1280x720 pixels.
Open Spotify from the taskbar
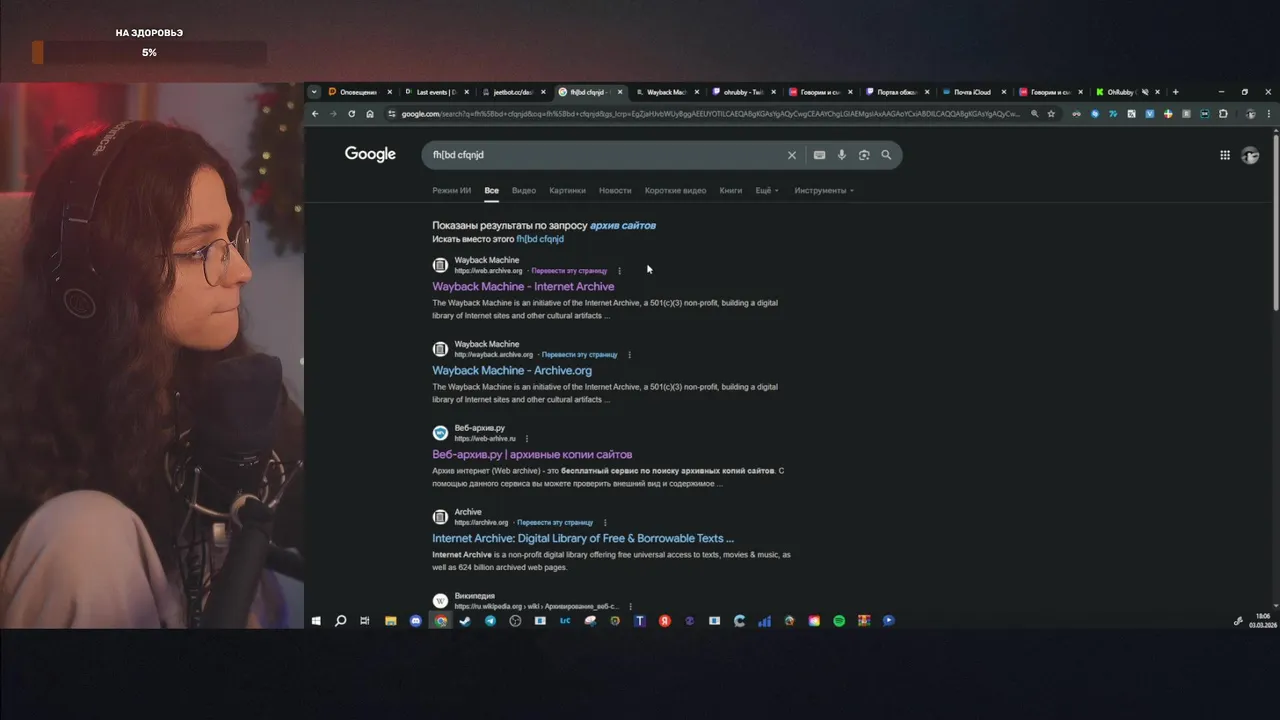click(839, 621)
